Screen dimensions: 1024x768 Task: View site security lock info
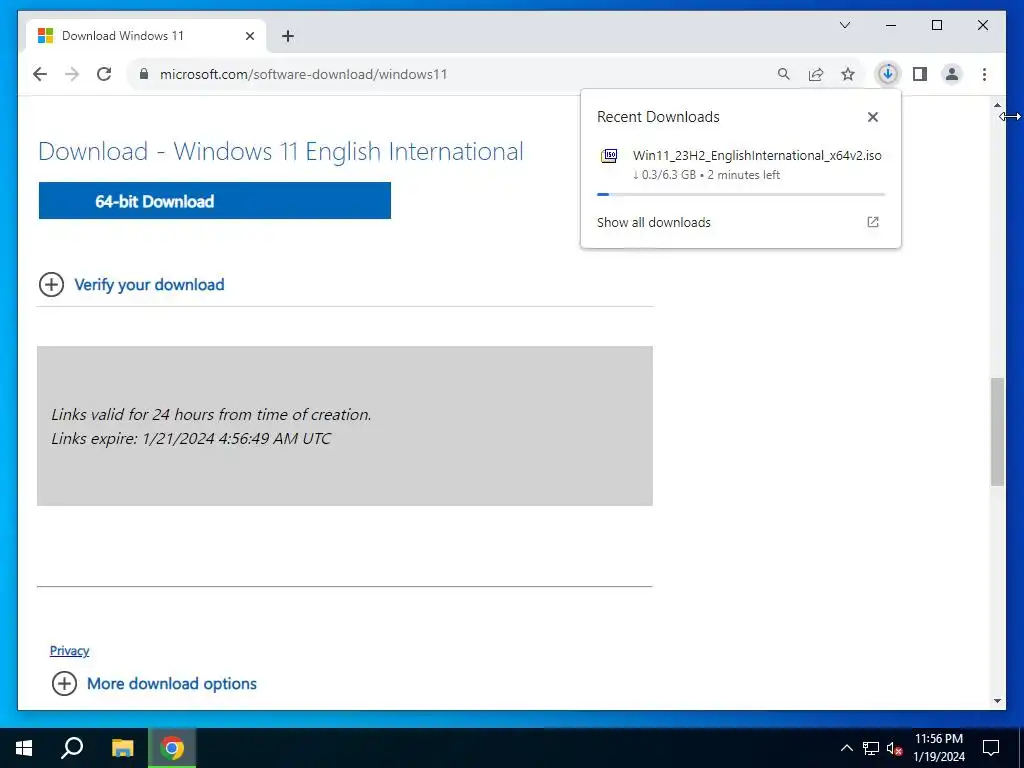tap(144, 74)
